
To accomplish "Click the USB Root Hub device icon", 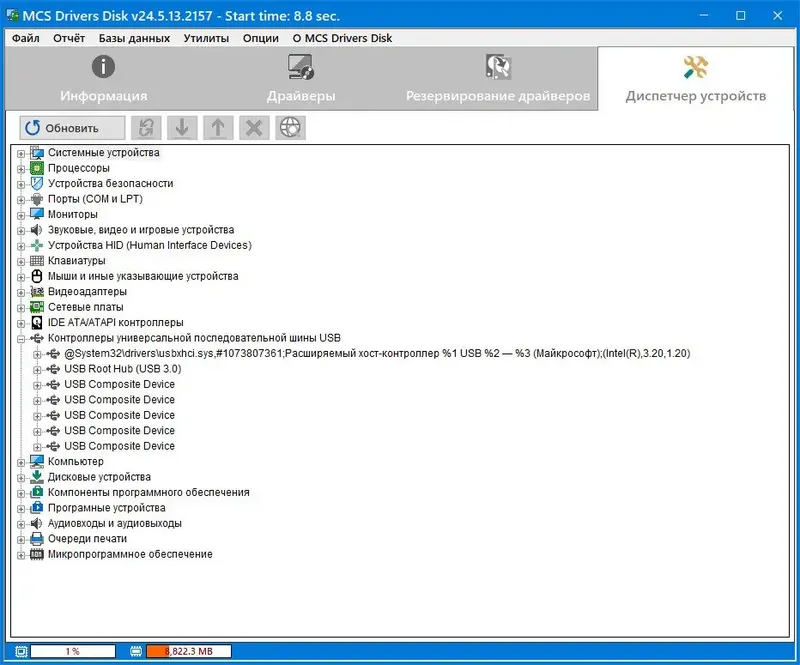I will (53, 369).
